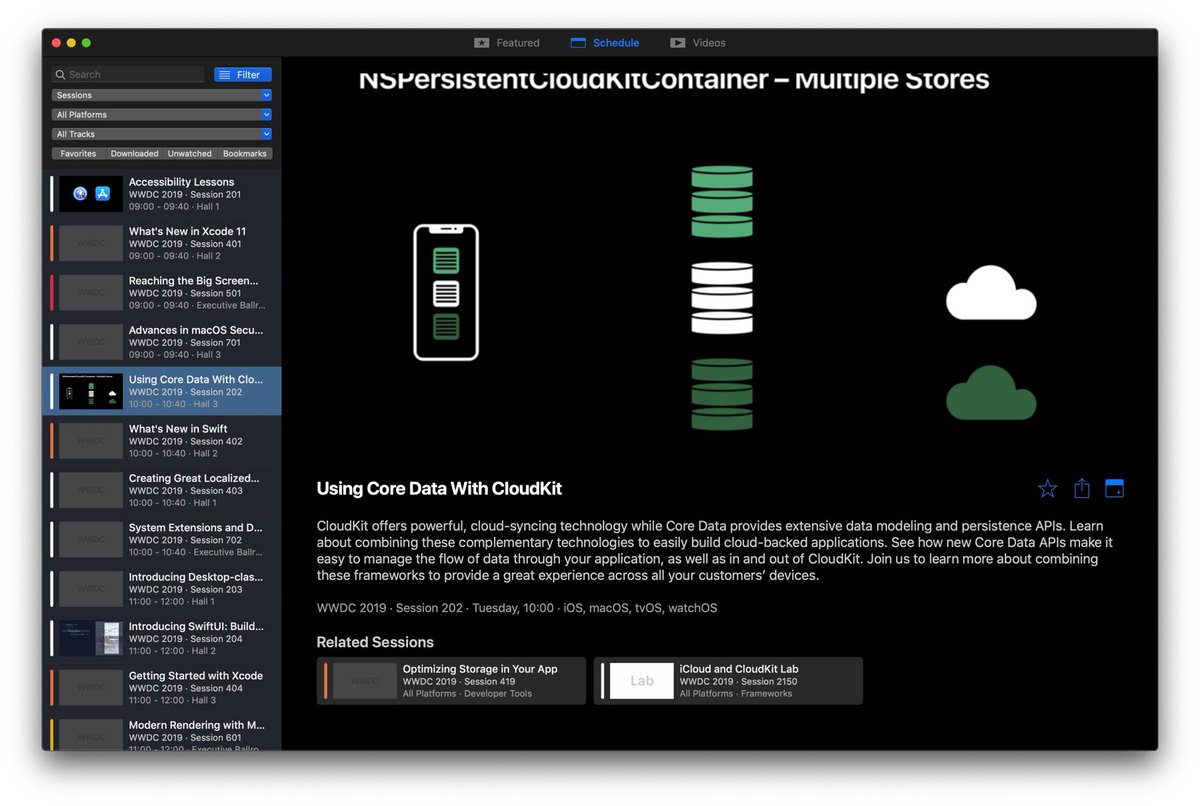Click the Introducing SwiftUI thumbnail
Screen dimensions: 1200x806
click(91, 638)
